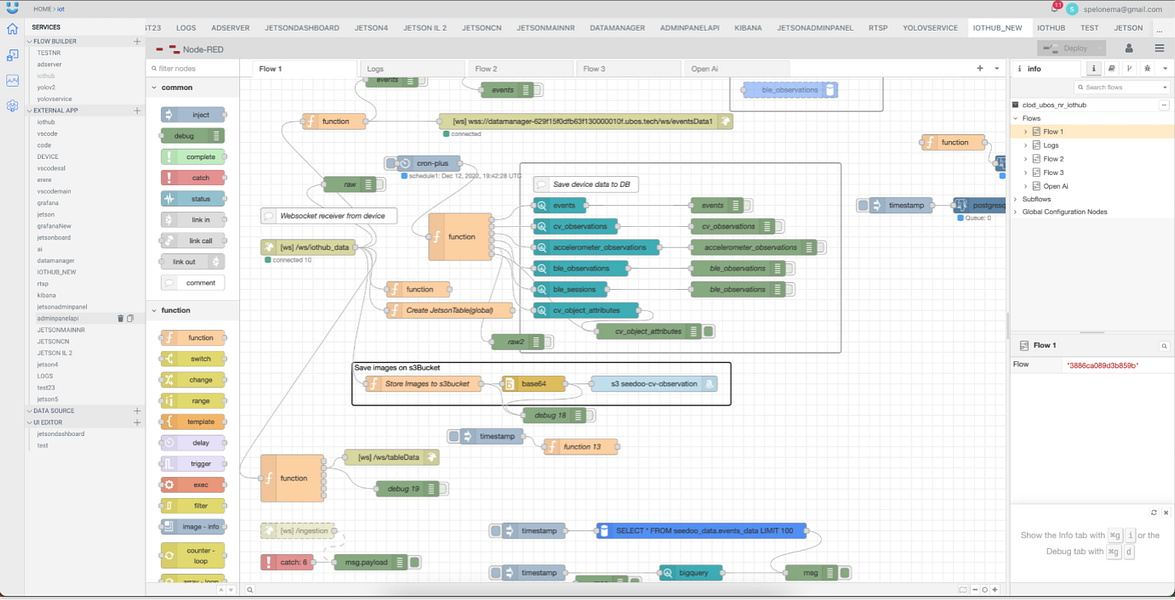The image size is (1175, 600).
Task: Open the flow tabs list dropdown arrow
Action: click(x=997, y=68)
